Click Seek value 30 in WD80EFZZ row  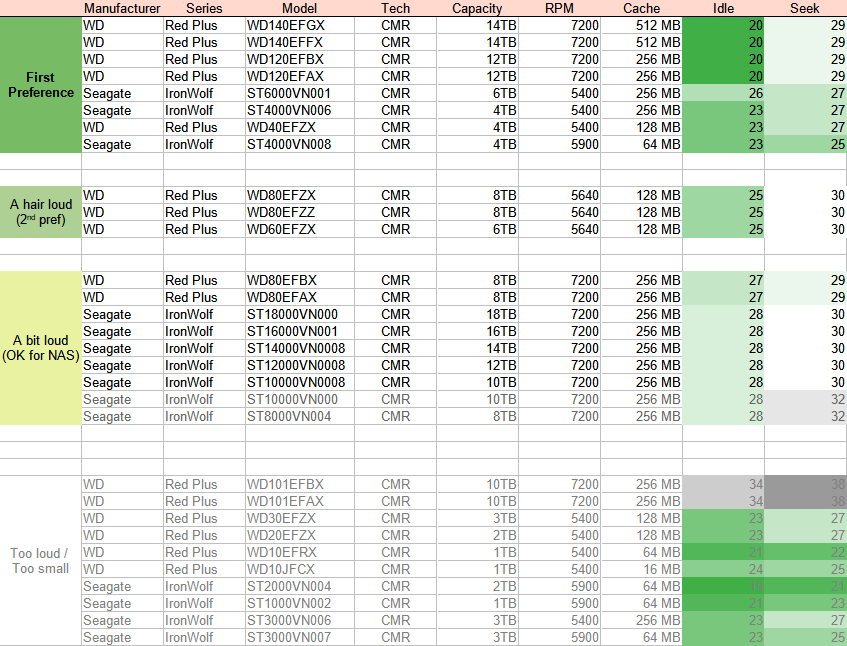point(805,212)
